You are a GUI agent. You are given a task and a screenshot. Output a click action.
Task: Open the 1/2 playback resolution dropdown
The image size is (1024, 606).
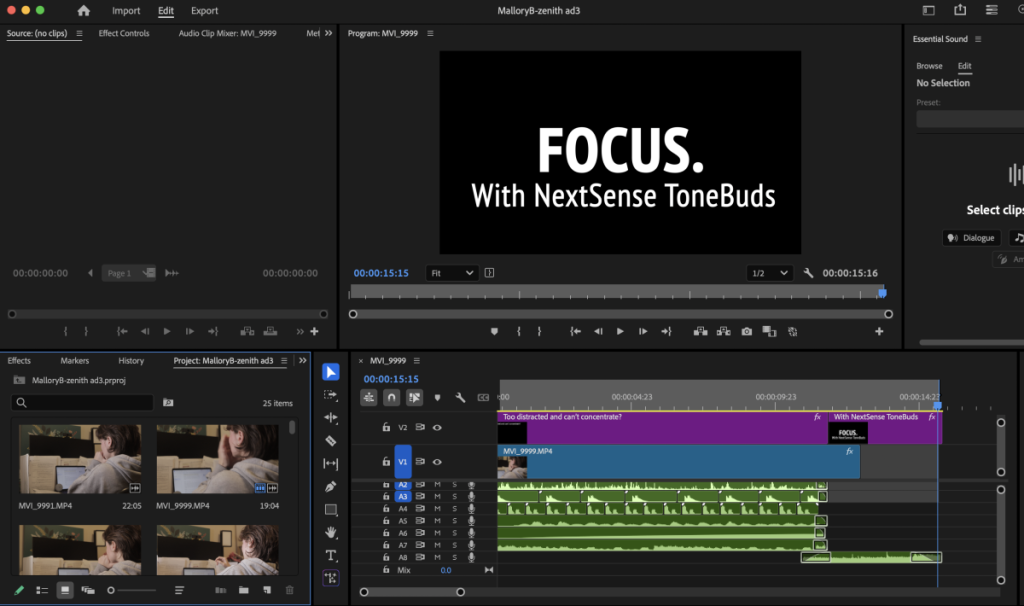[769, 273]
